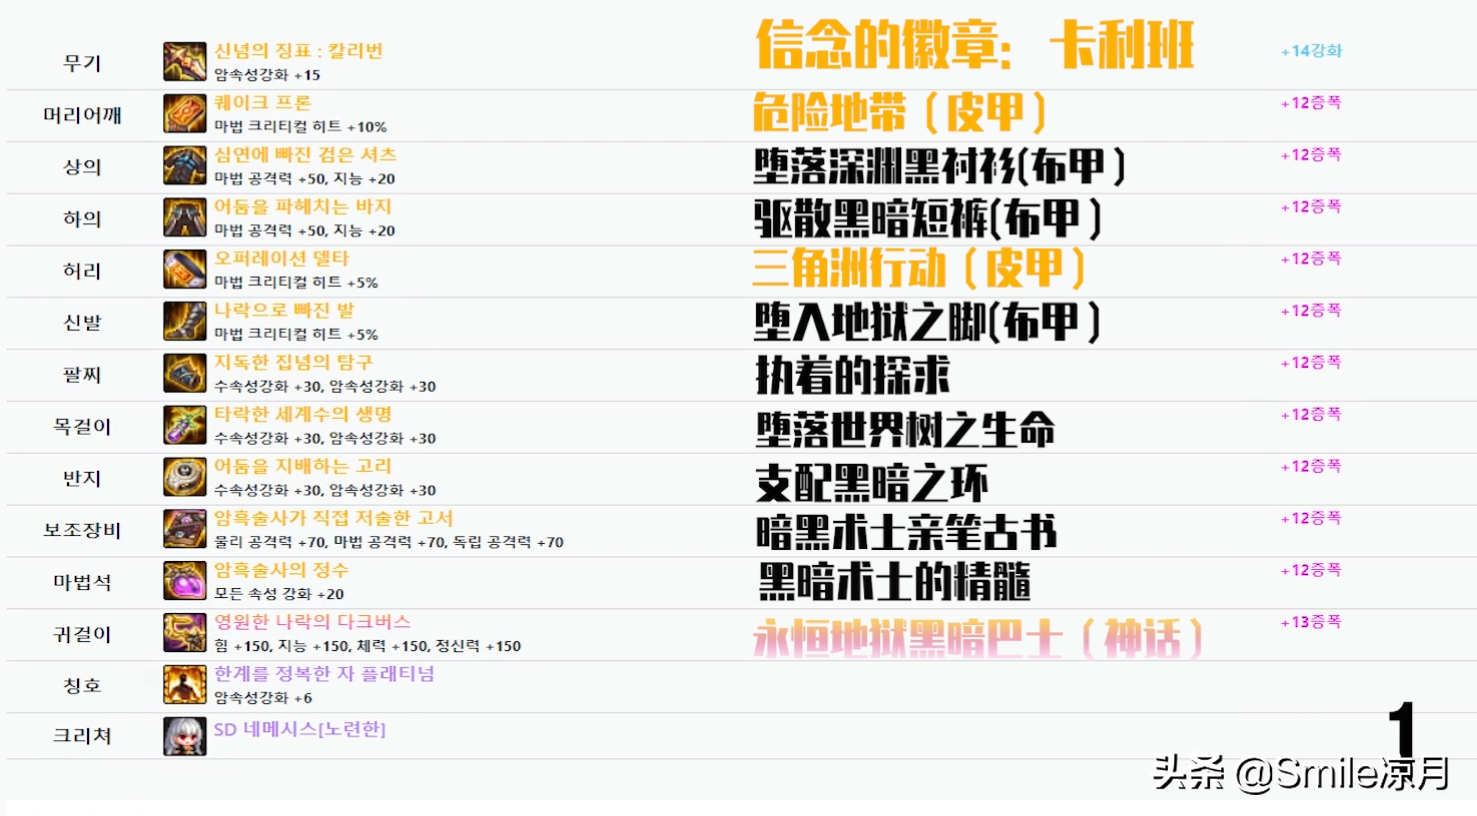Click the magic stone icon for 암흑술사의 정수
The image size is (1477, 816).
(x=185, y=582)
